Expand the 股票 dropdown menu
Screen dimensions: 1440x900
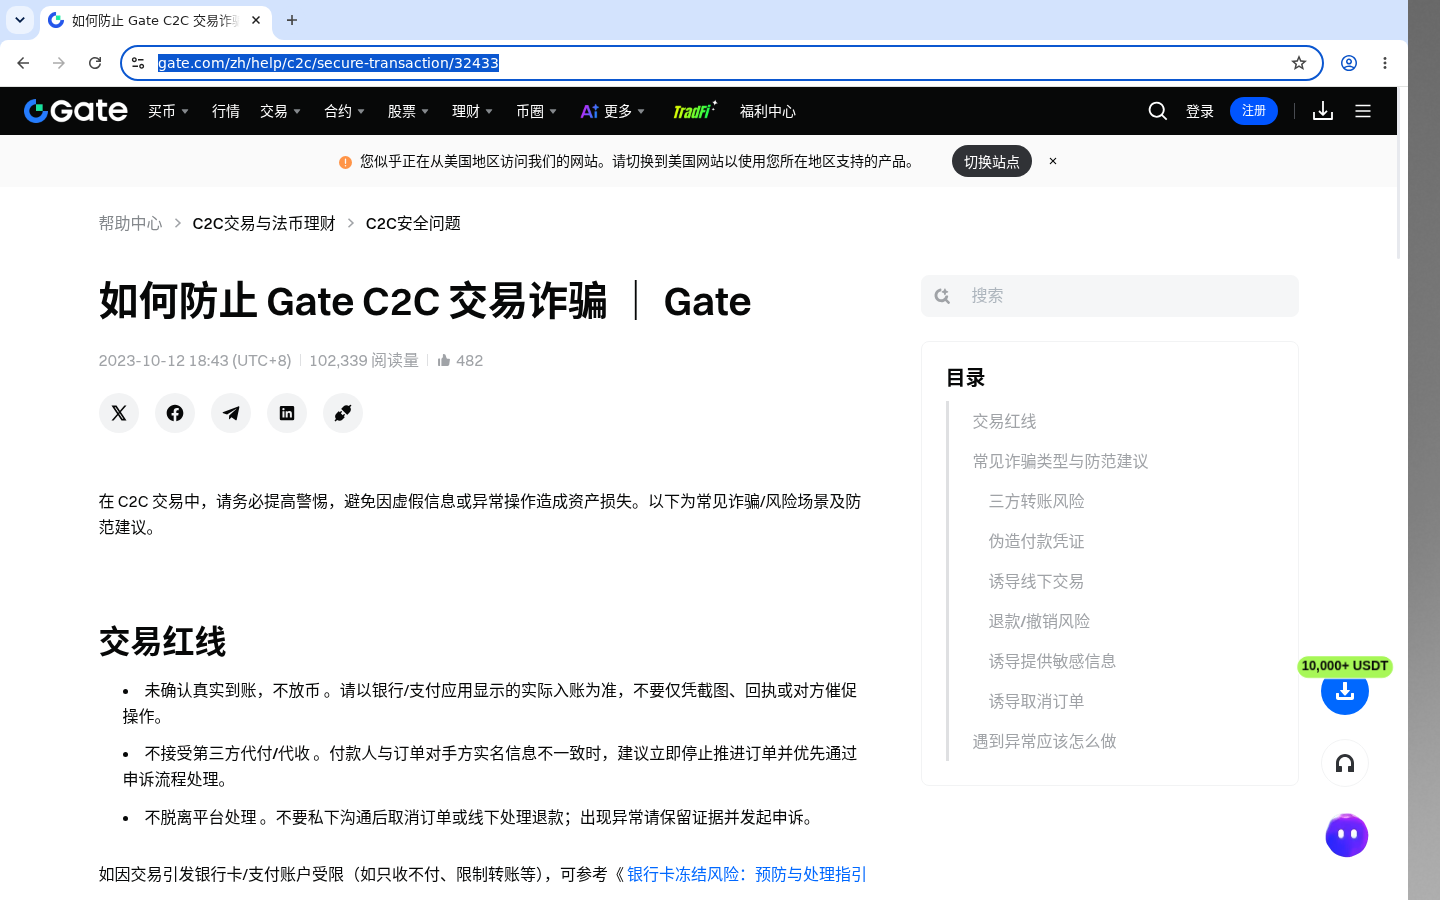(x=408, y=111)
